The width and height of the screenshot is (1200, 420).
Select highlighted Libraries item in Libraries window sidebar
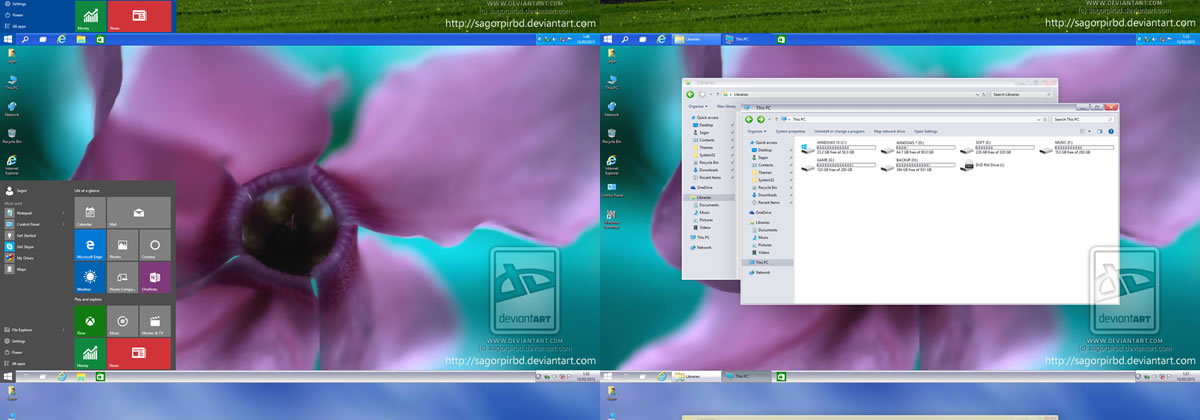click(x=709, y=197)
